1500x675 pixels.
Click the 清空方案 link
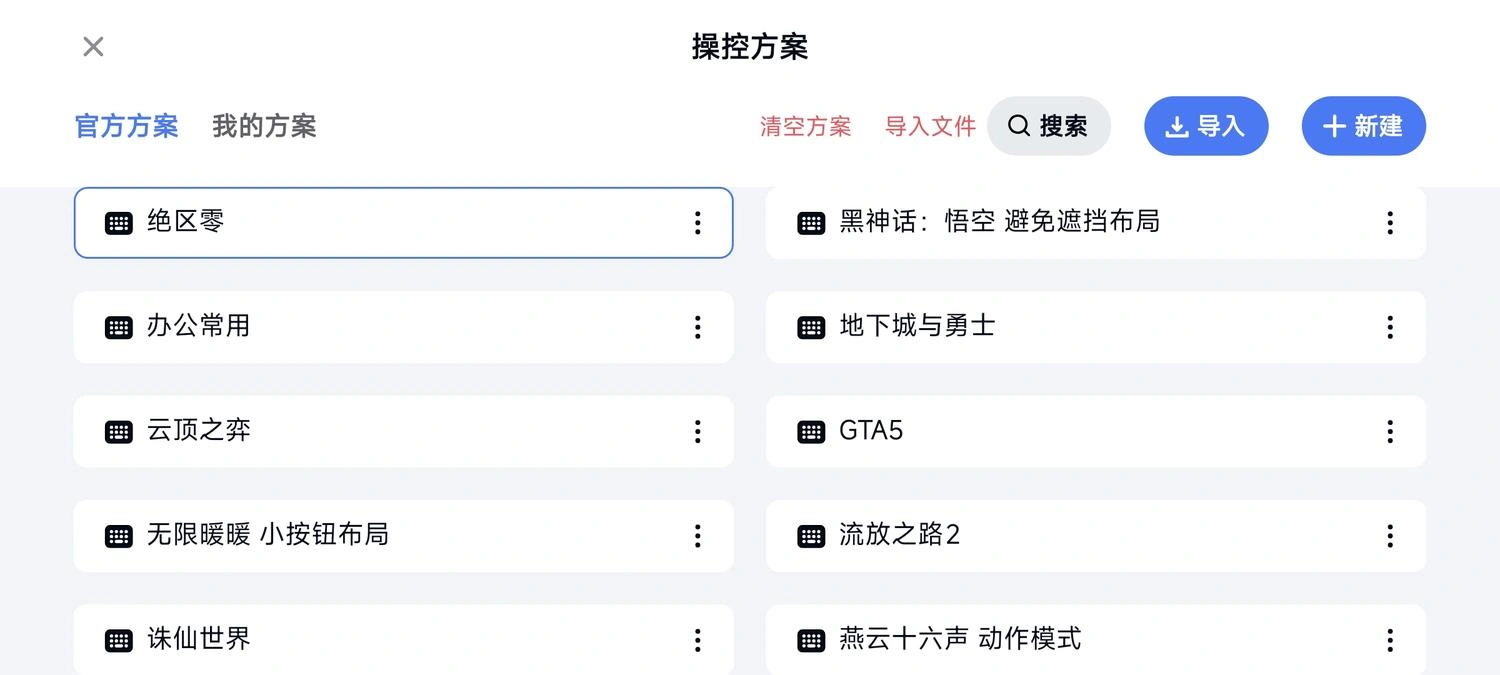pyautogui.click(x=806, y=127)
